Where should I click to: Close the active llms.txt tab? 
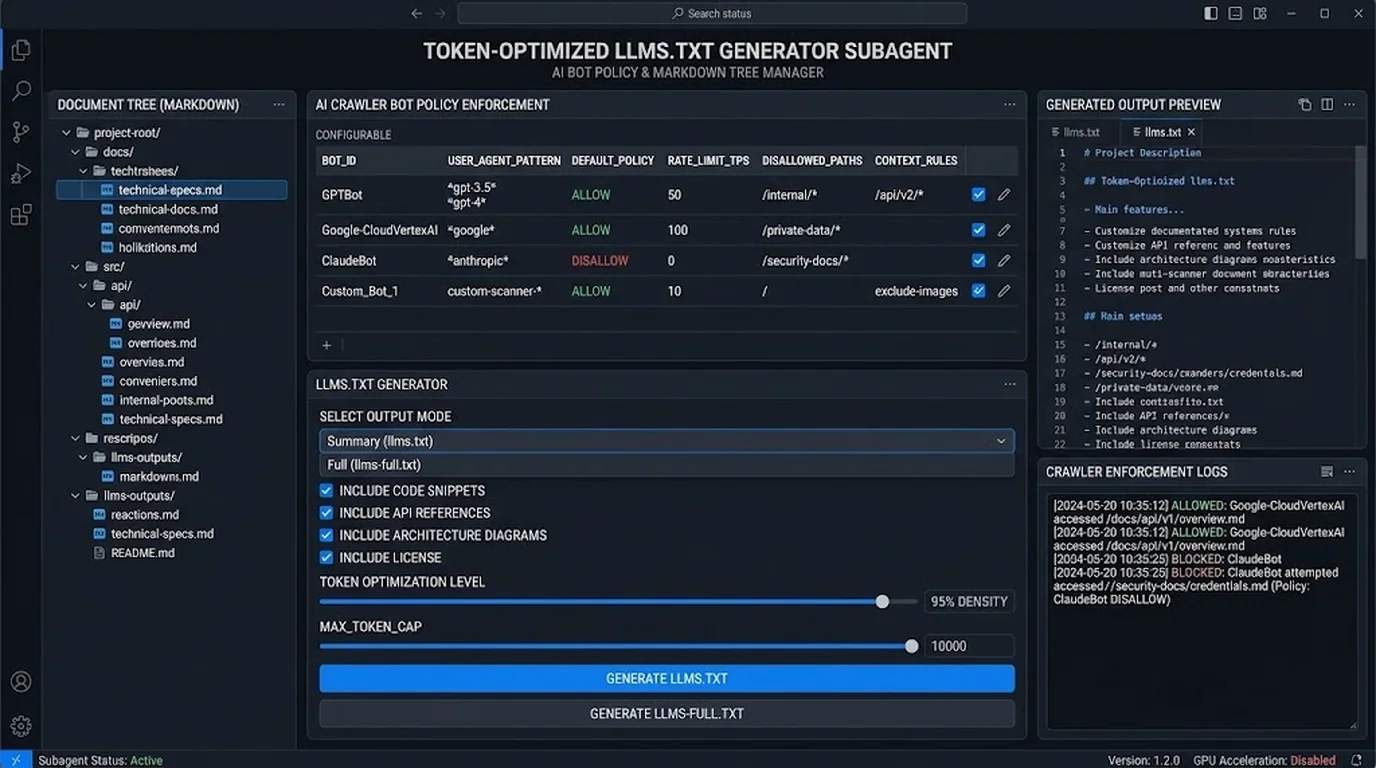(x=1191, y=132)
